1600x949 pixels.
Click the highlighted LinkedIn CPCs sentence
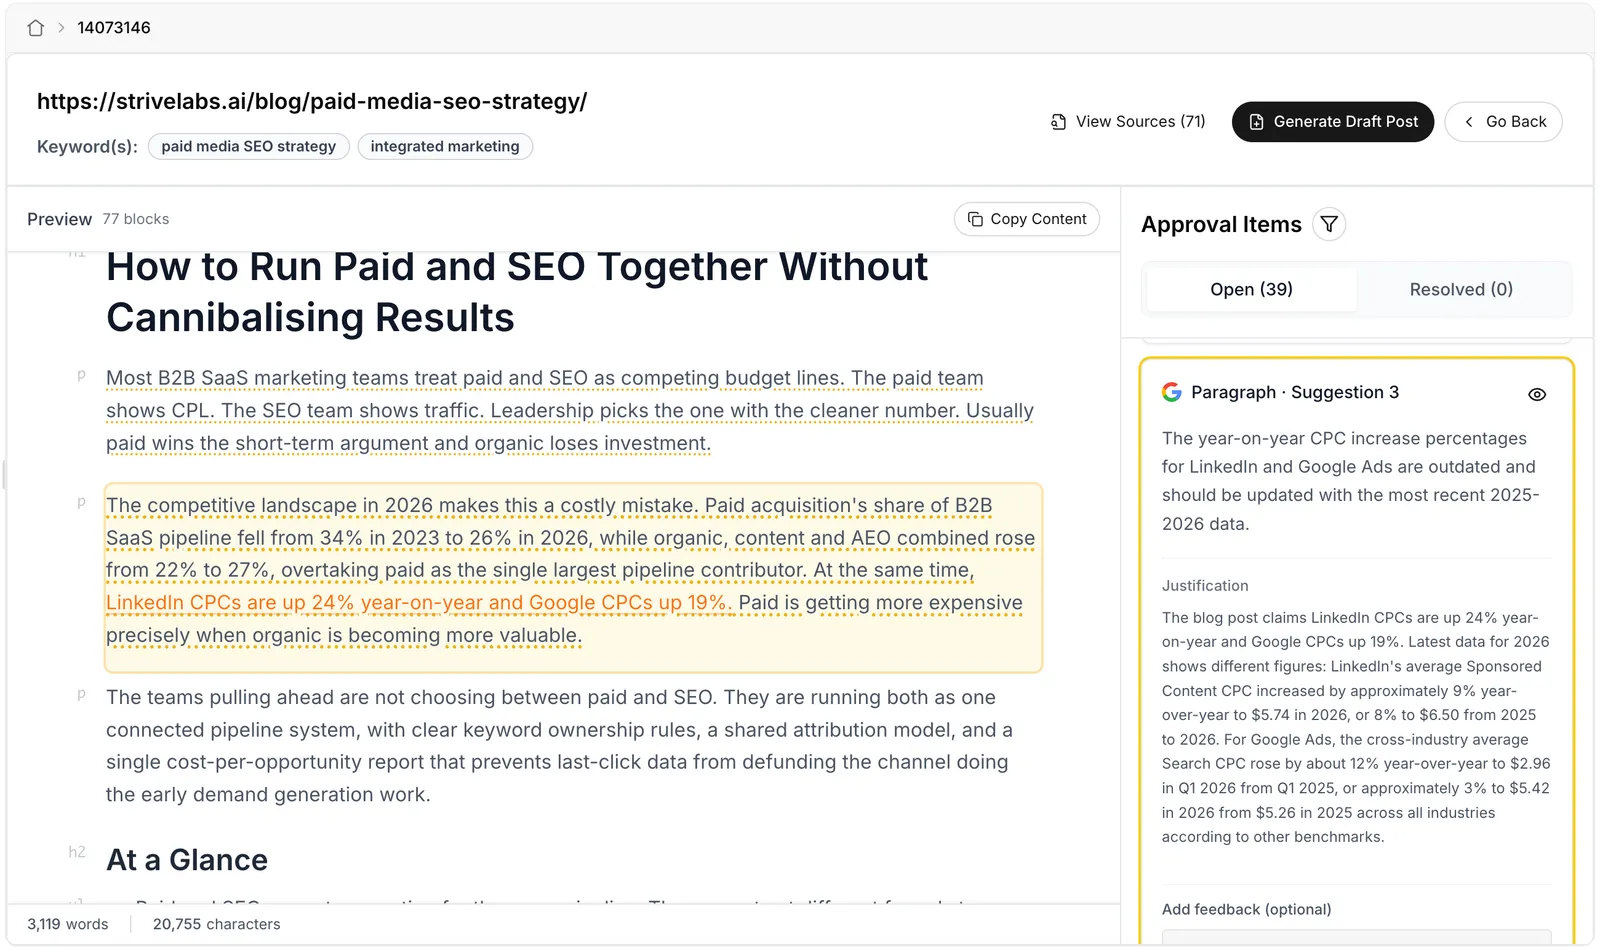[x=419, y=603]
